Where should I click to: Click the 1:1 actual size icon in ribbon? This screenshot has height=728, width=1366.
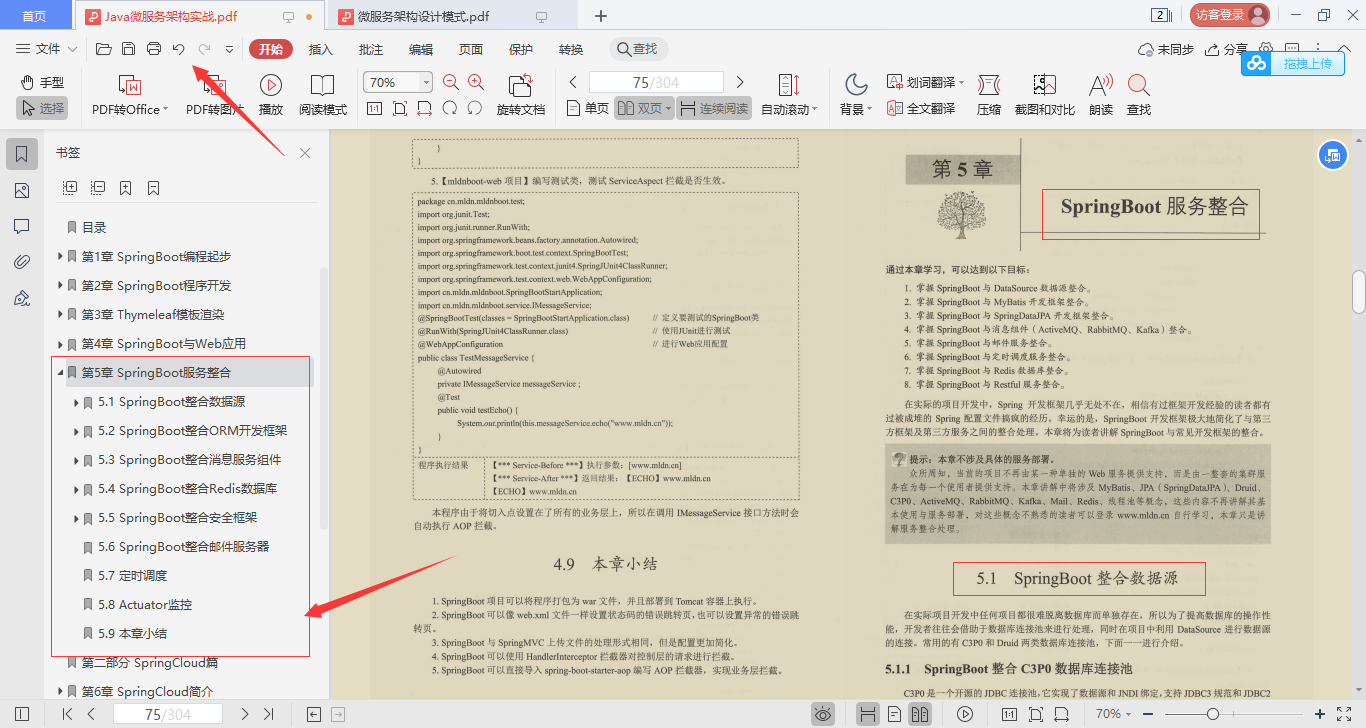(375, 108)
